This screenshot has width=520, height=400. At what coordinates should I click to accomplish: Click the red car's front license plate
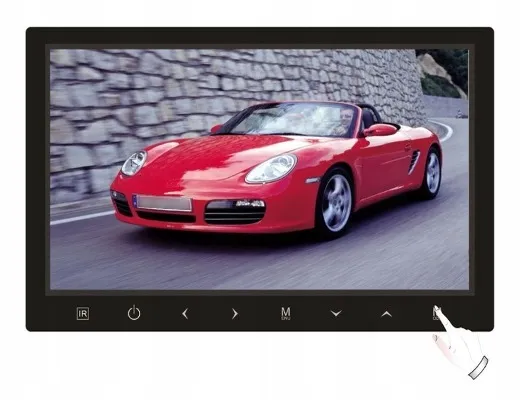pos(163,203)
